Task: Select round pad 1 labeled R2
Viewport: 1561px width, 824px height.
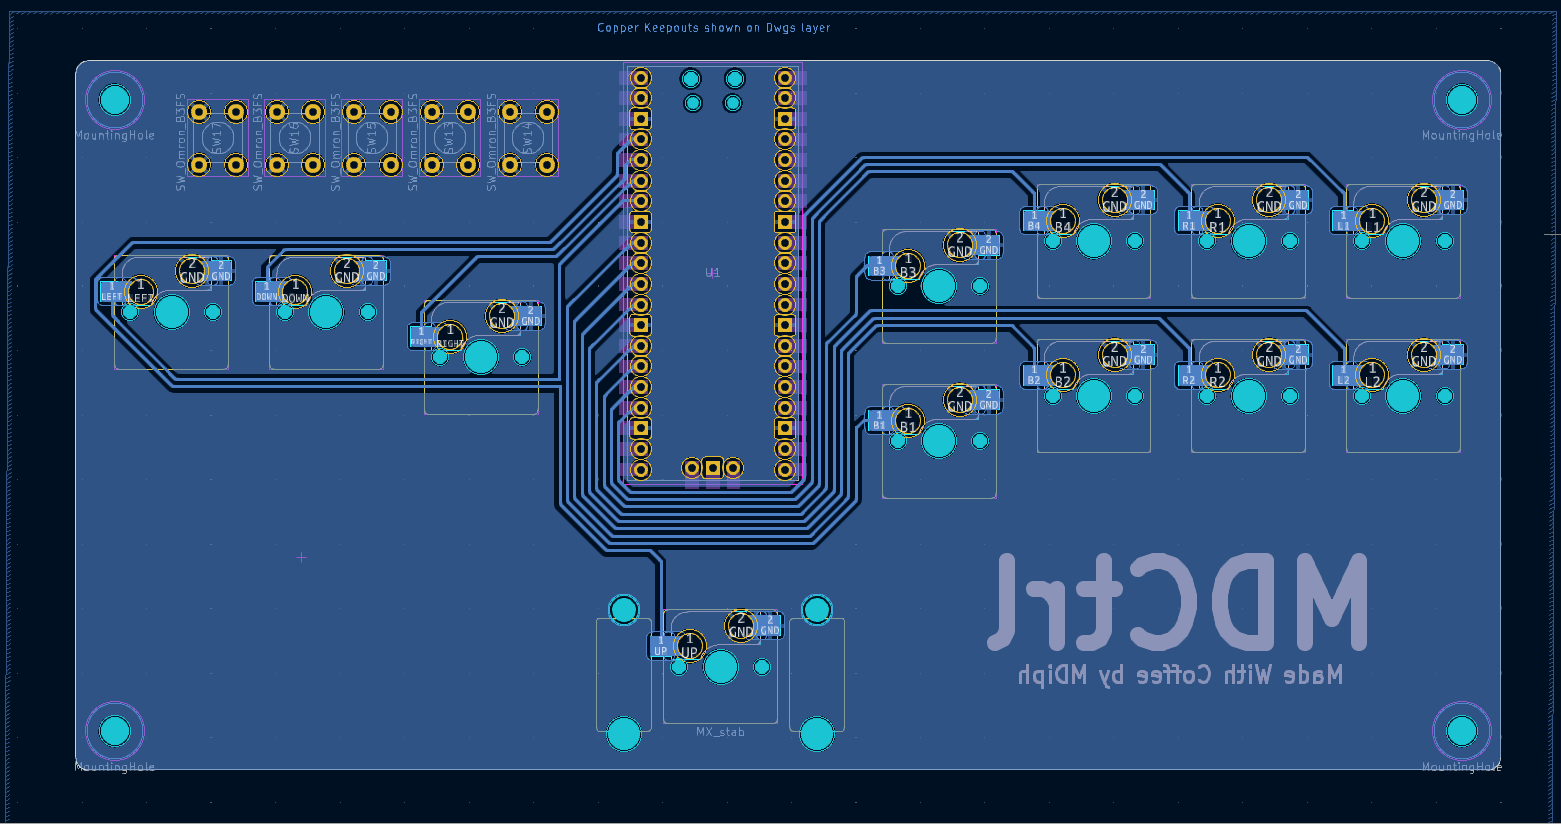Action: pos(1217,375)
